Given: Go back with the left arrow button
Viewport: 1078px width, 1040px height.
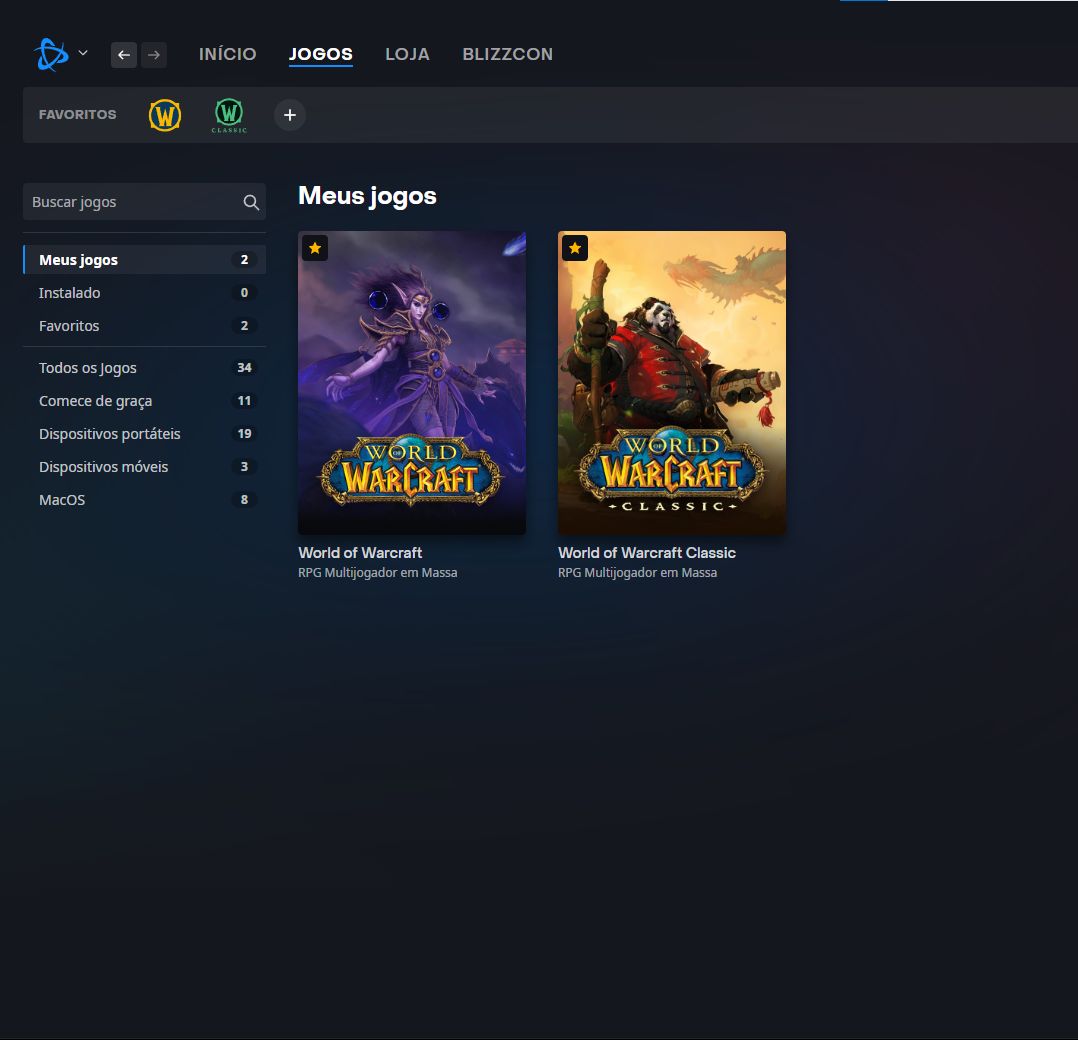Looking at the screenshot, I should [x=124, y=55].
